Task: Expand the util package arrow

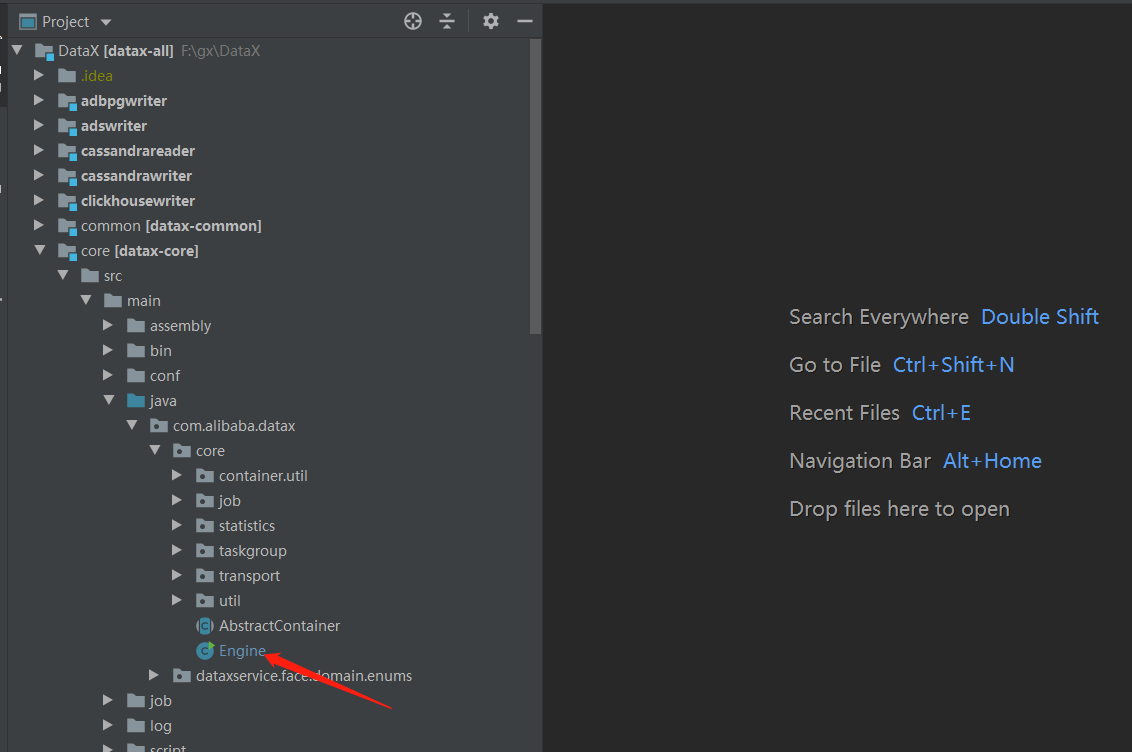Action: tap(177, 600)
